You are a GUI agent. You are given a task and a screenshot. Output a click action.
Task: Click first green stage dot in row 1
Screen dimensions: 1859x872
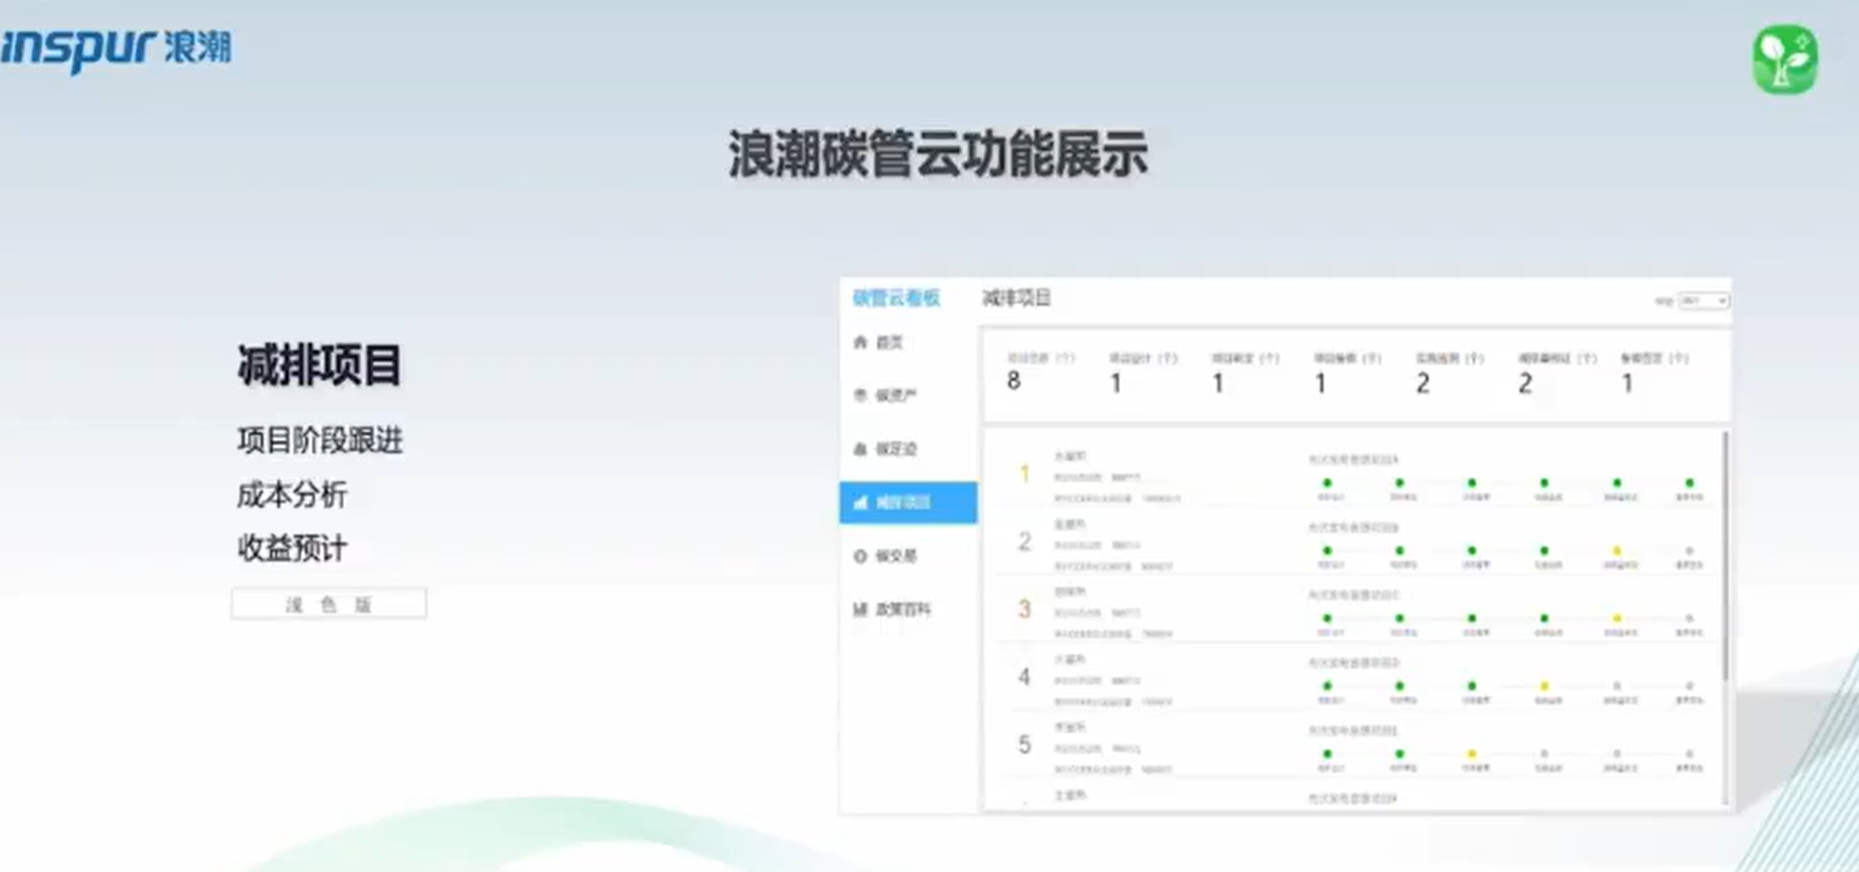(1327, 483)
